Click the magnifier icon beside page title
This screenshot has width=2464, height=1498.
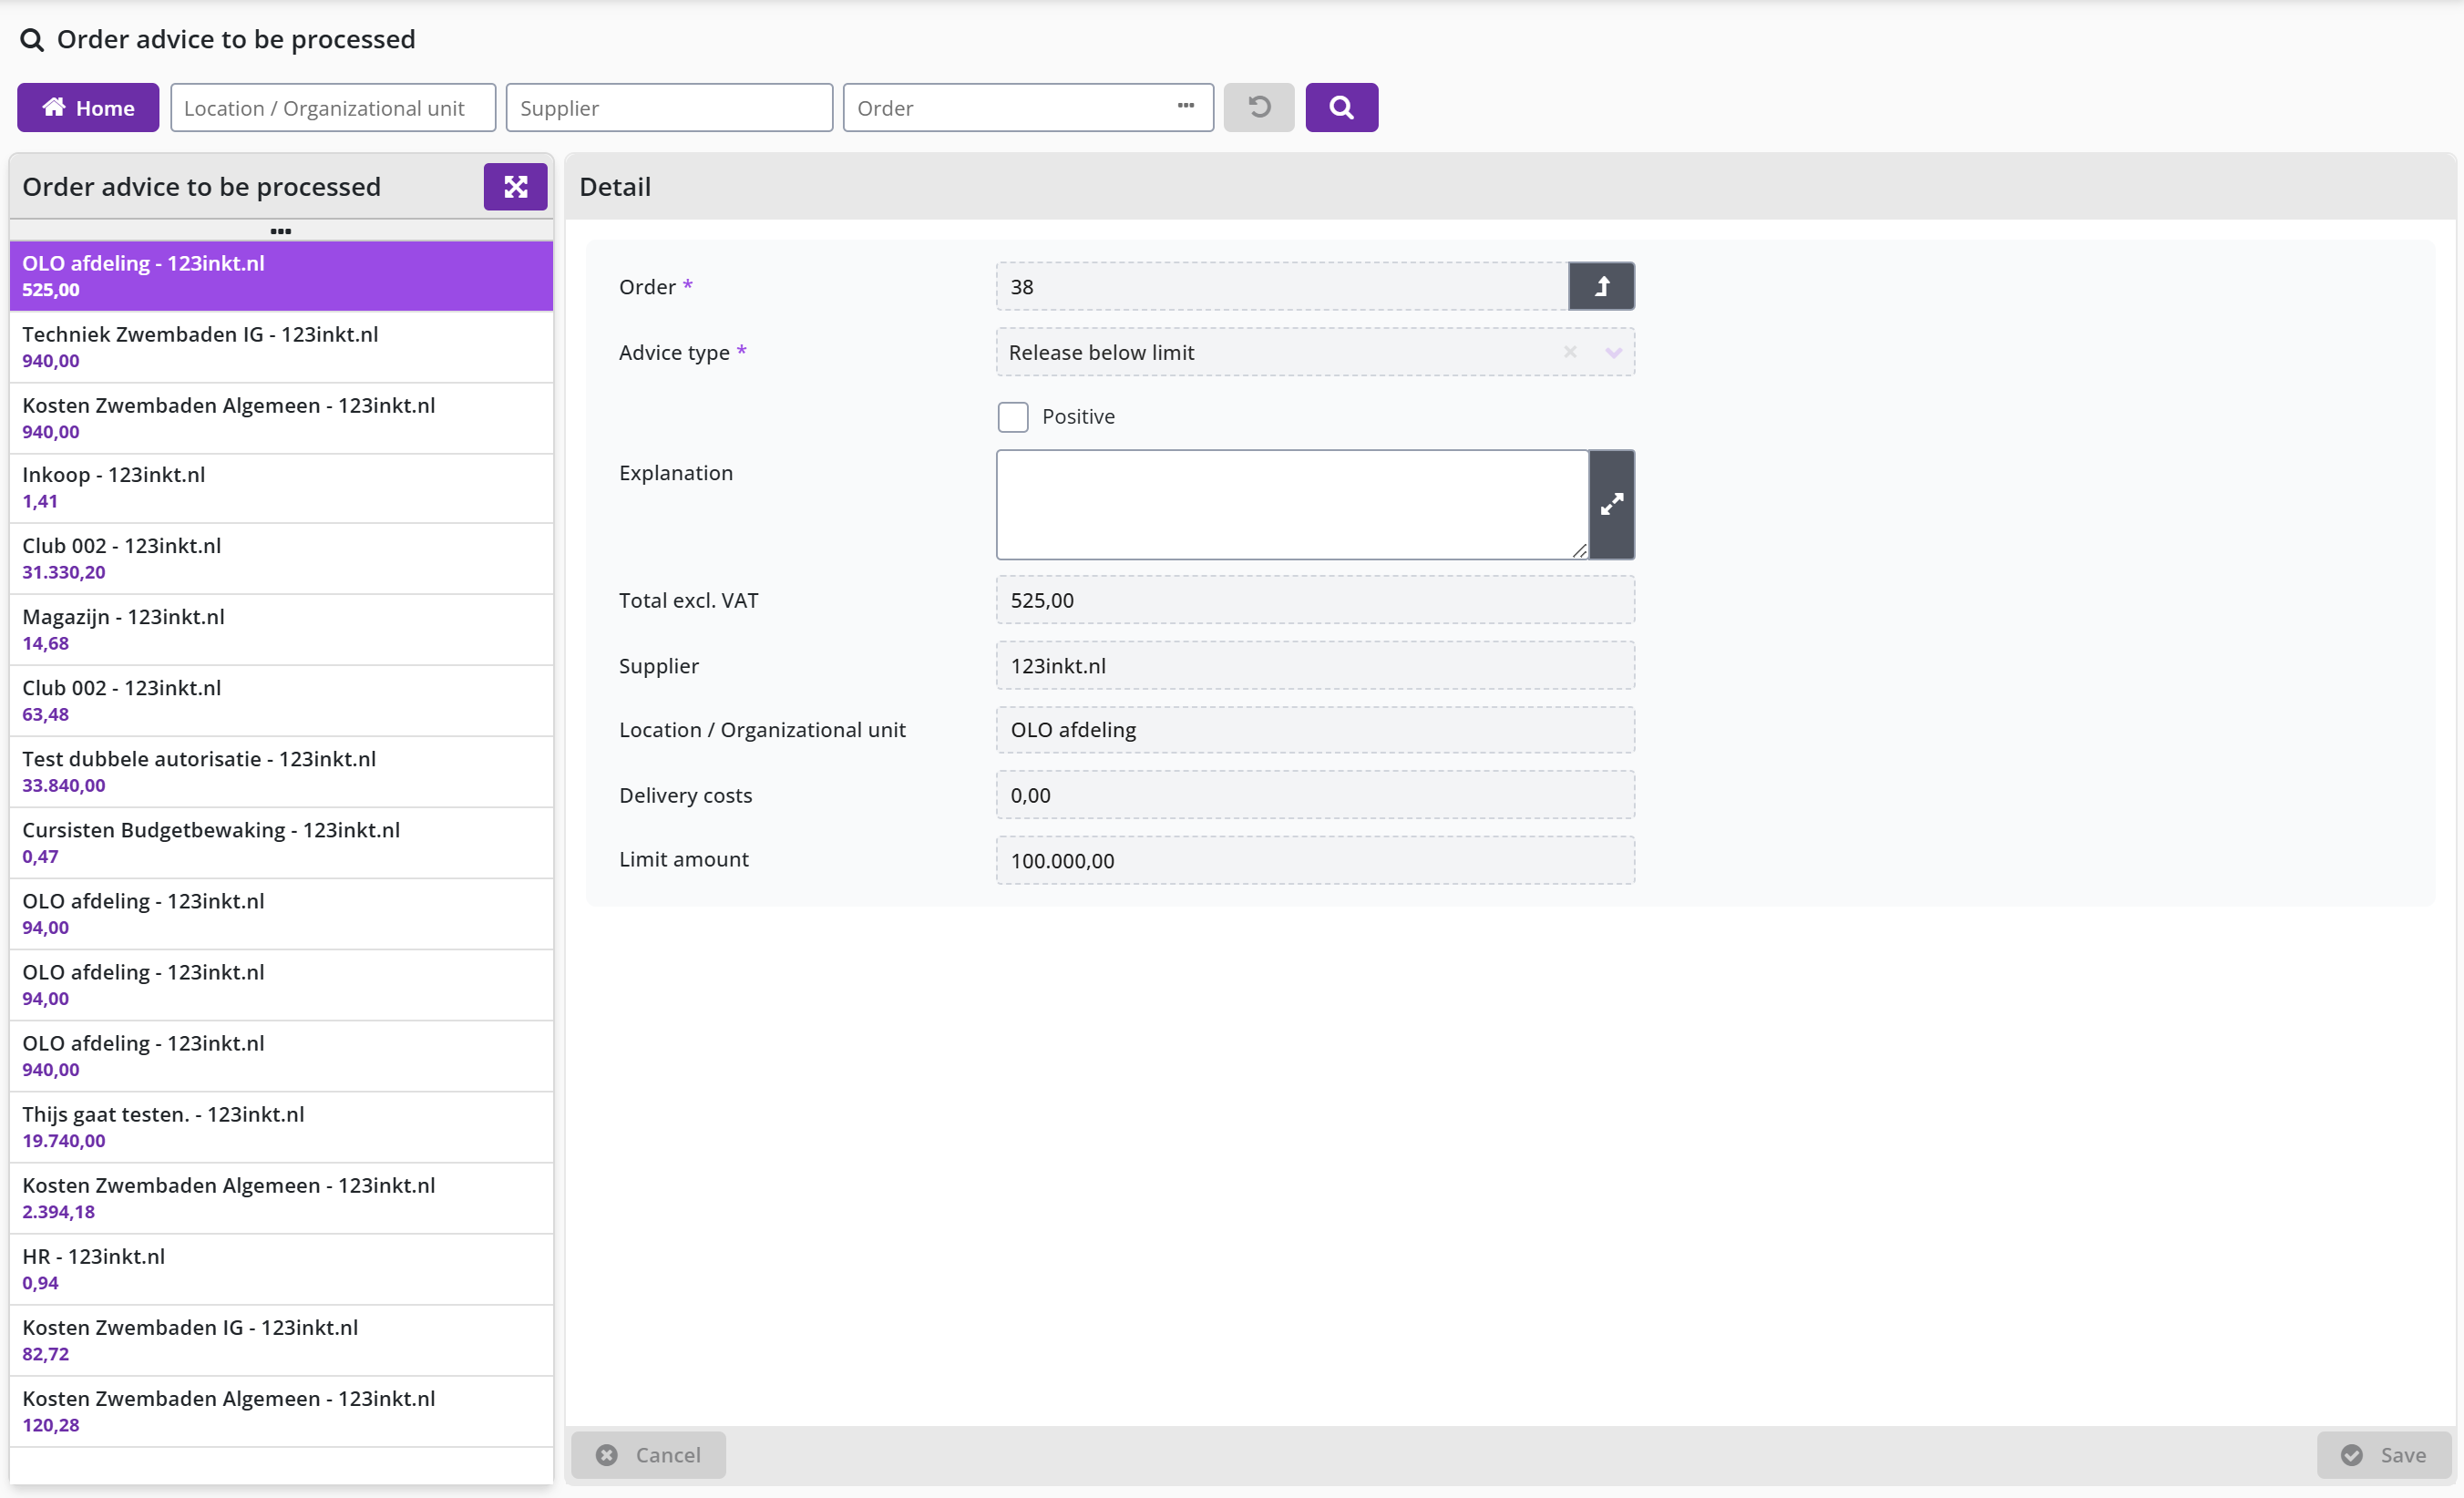pyautogui.click(x=32, y=40)
